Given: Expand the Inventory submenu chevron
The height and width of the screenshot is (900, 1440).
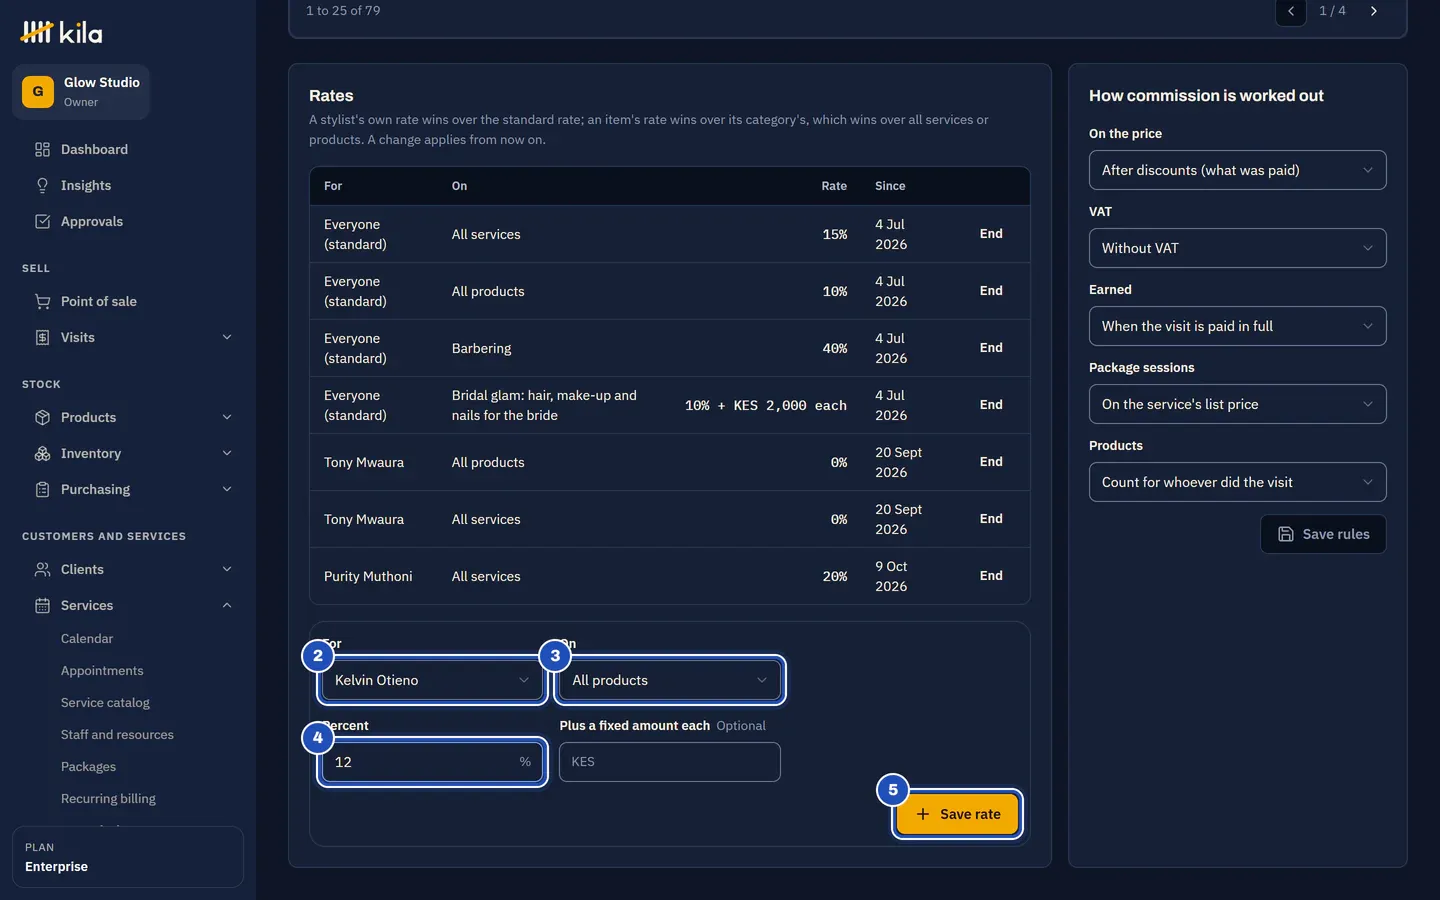Looking at the screenshot, I should pyautogui.click(x=227, y=453).
